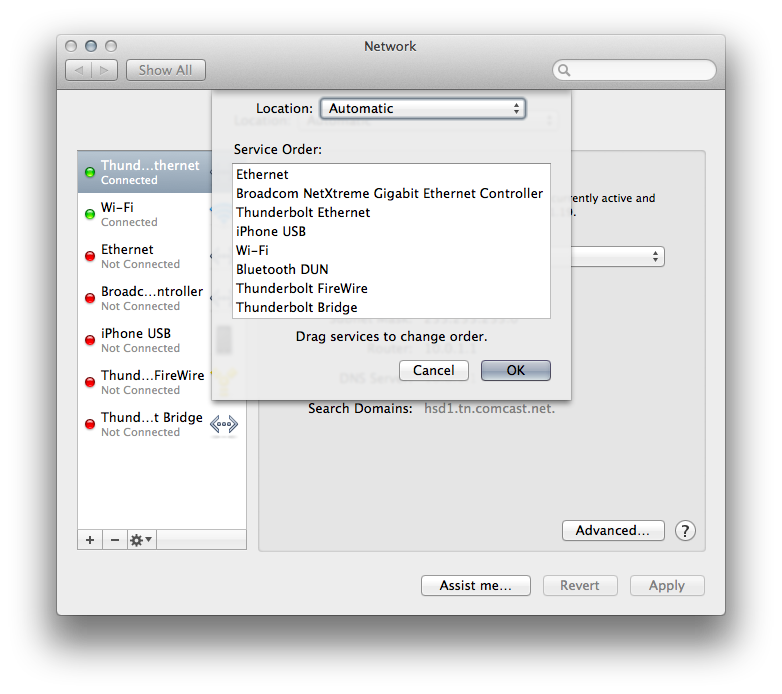Image resolution: width=782 pixels, height=694 pixels.
Task: Click the window minimize button
Action: (x=91, y=46)
